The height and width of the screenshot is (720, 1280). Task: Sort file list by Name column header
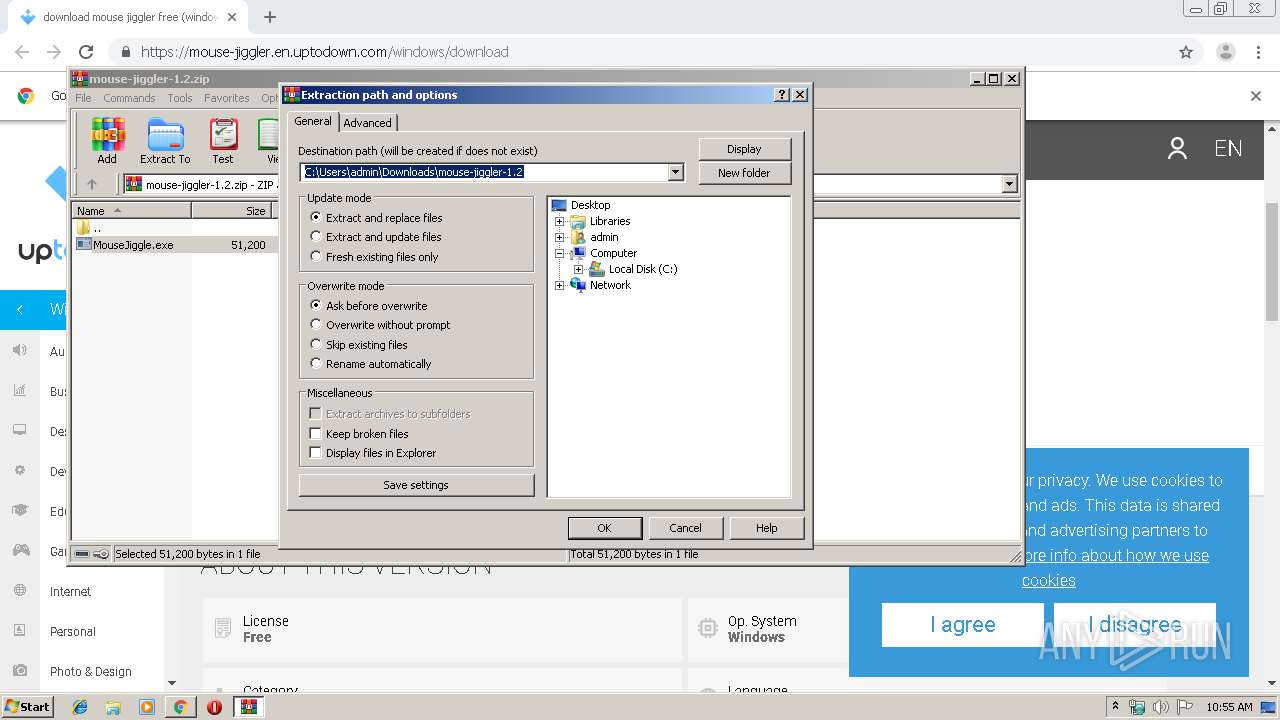click(x=131, y=210)
